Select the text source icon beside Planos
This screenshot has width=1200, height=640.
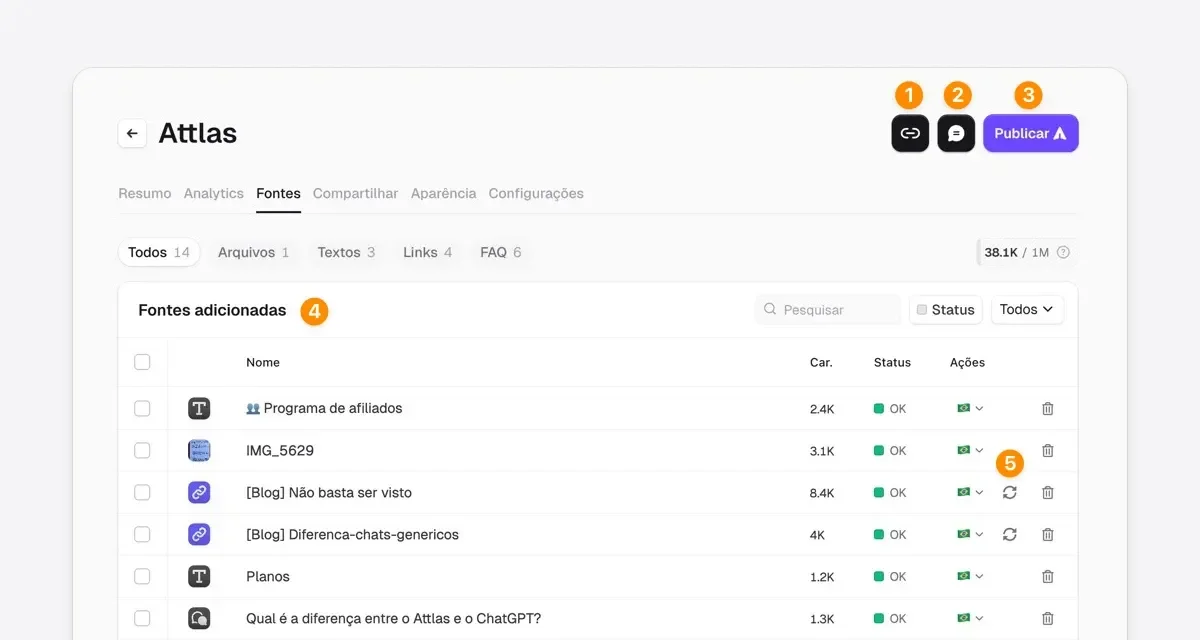coord(199,576)
